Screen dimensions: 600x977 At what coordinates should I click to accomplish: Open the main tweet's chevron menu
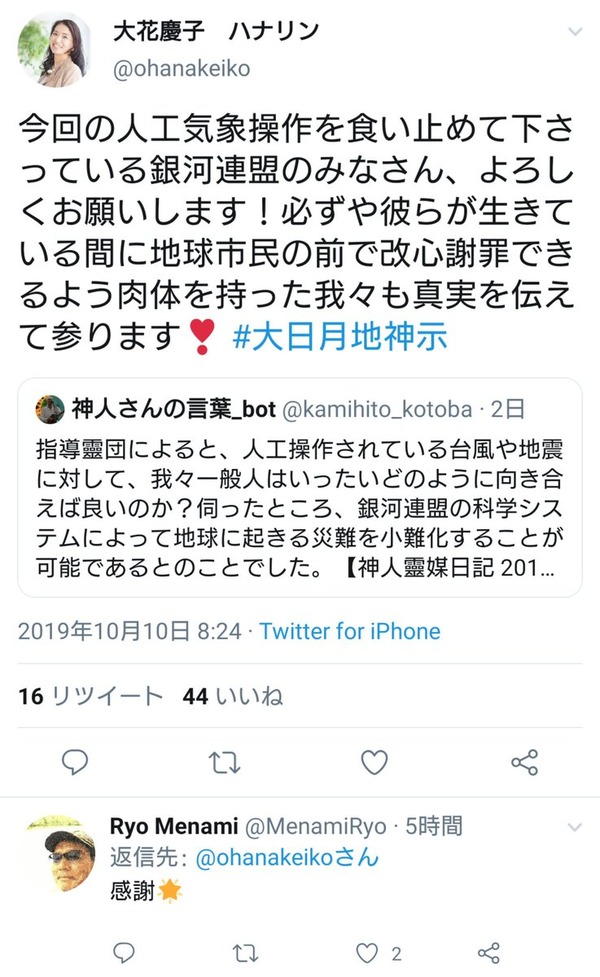coord(574,32)
